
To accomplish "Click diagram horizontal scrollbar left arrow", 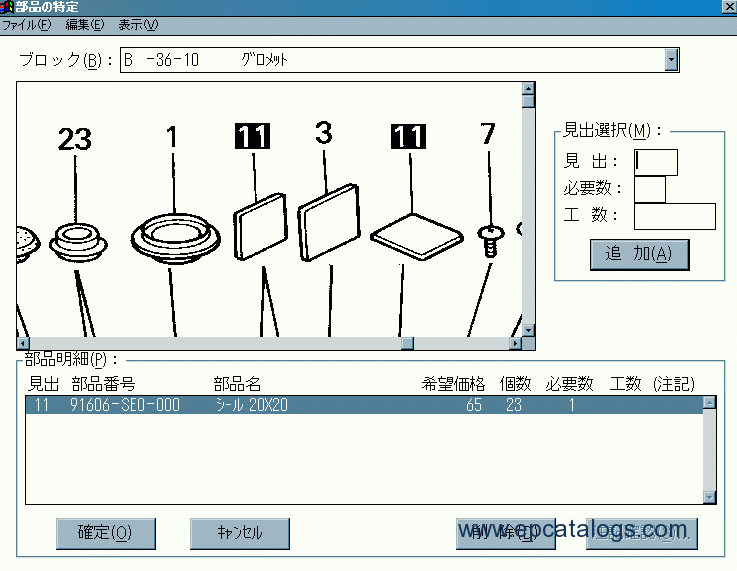I will pos(22,343).
